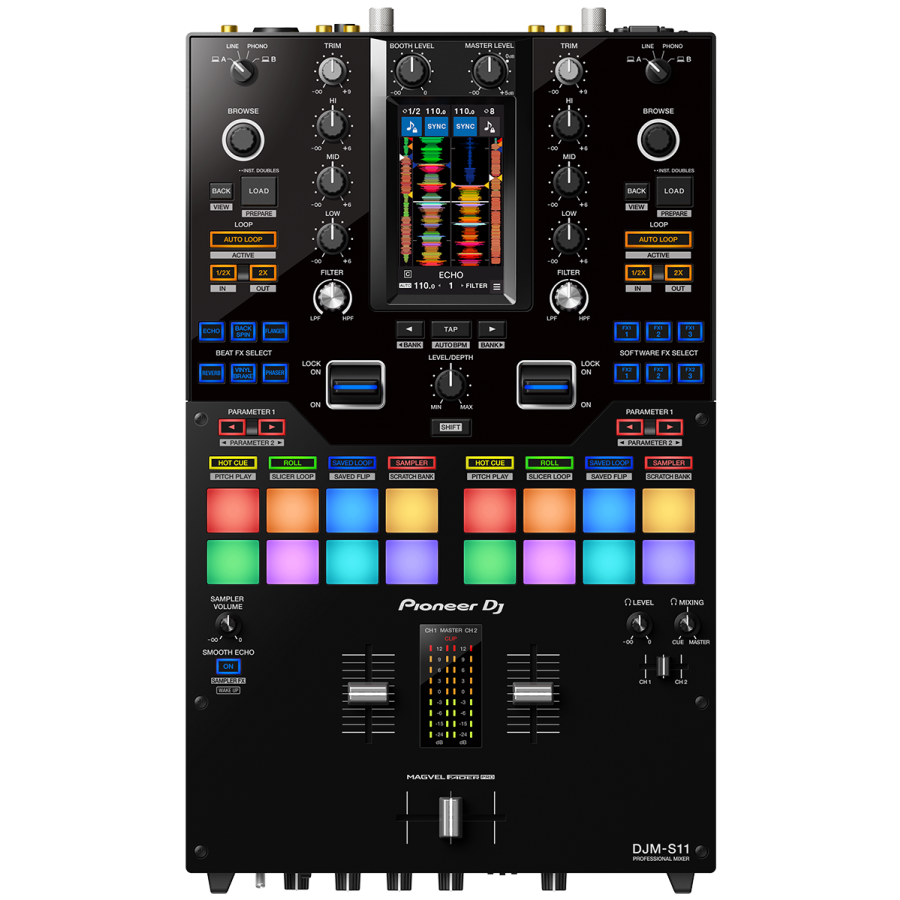This screenshot has width=900, height=900.
Task: Select the Vinyl Brake beat FX icon
Action: (243, 372)
